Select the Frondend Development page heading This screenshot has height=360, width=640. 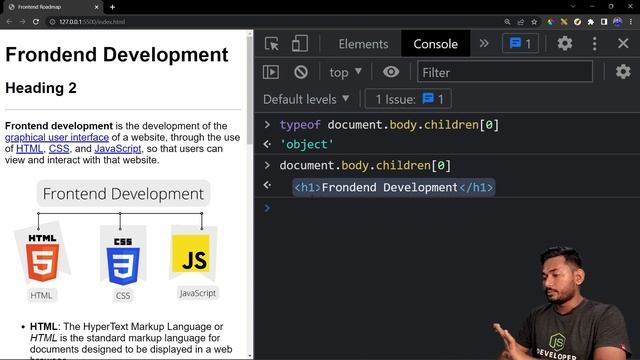point(117,55)
